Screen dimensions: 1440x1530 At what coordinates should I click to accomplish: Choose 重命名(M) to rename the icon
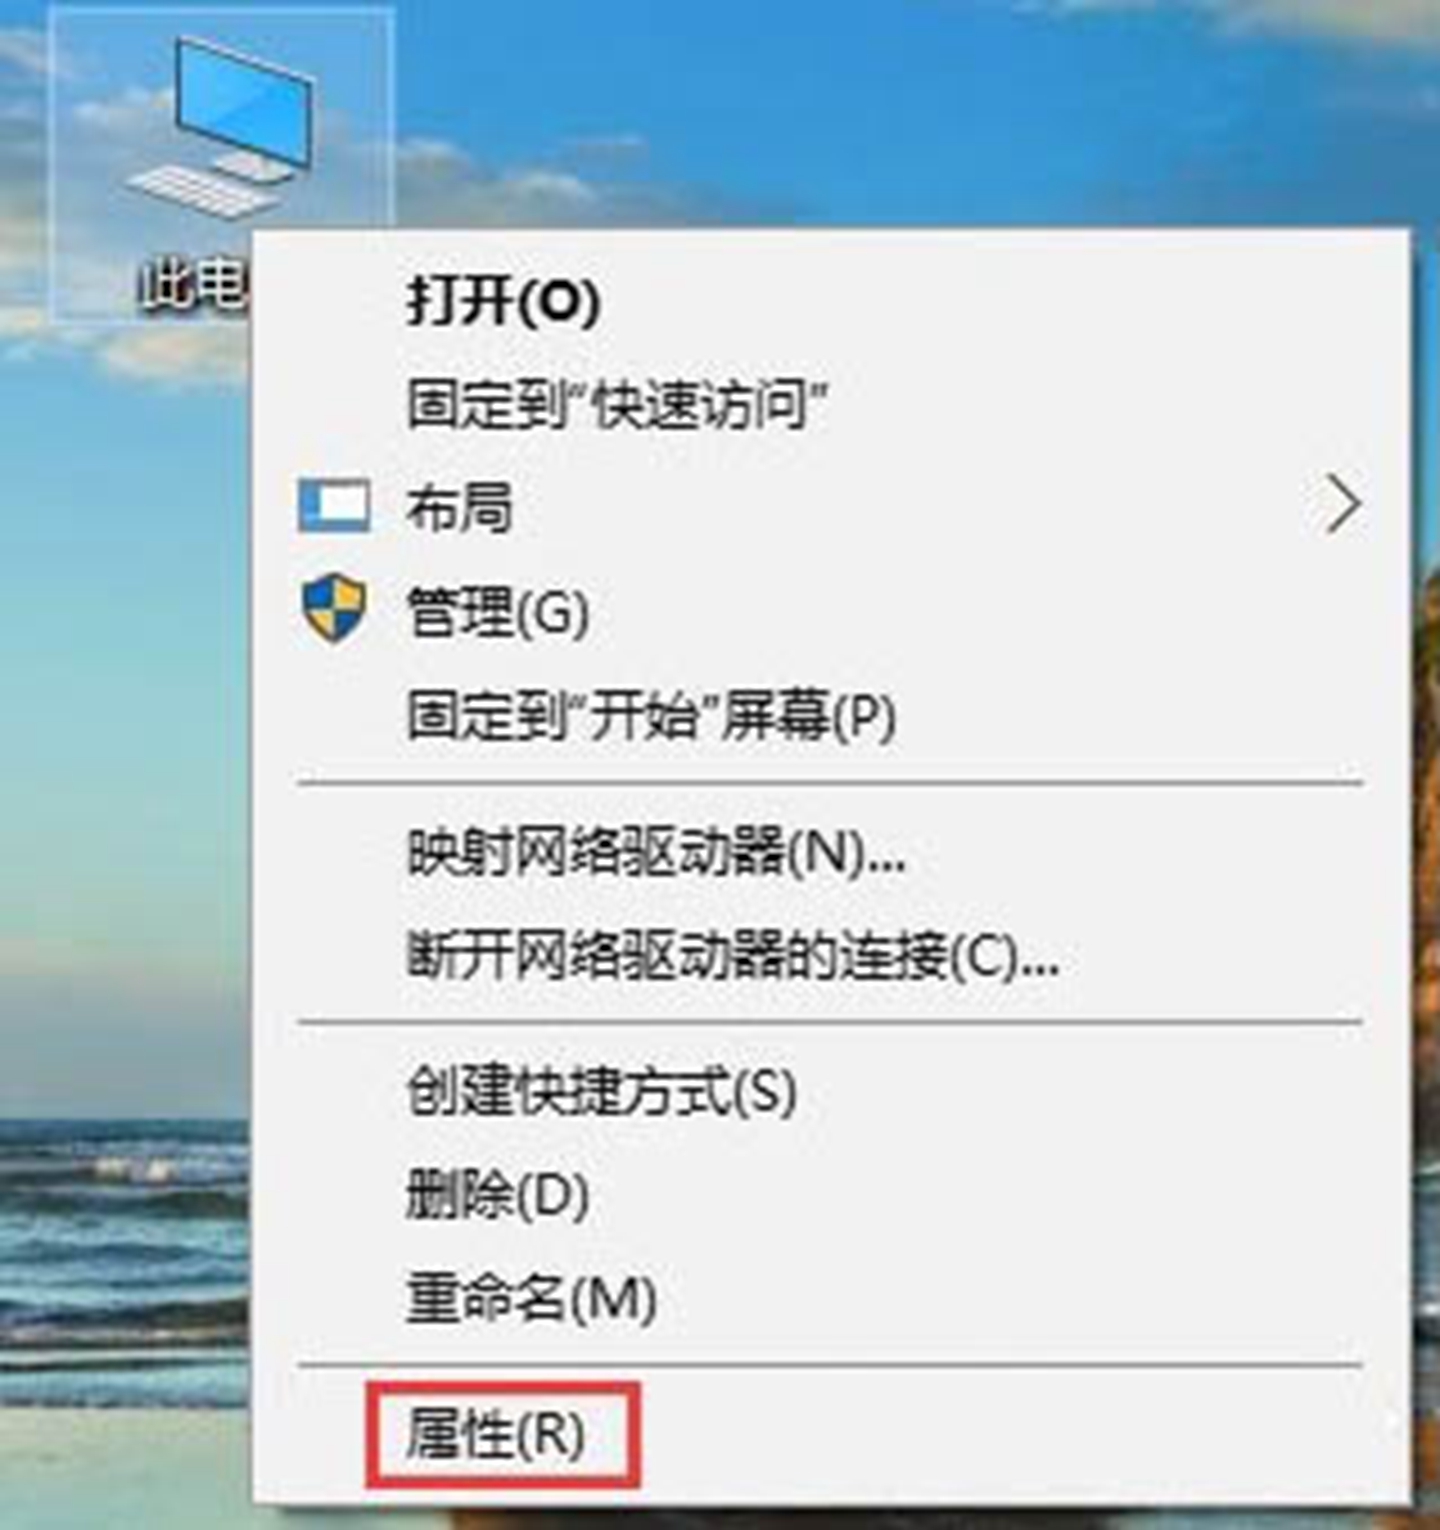click(531, 1298)
